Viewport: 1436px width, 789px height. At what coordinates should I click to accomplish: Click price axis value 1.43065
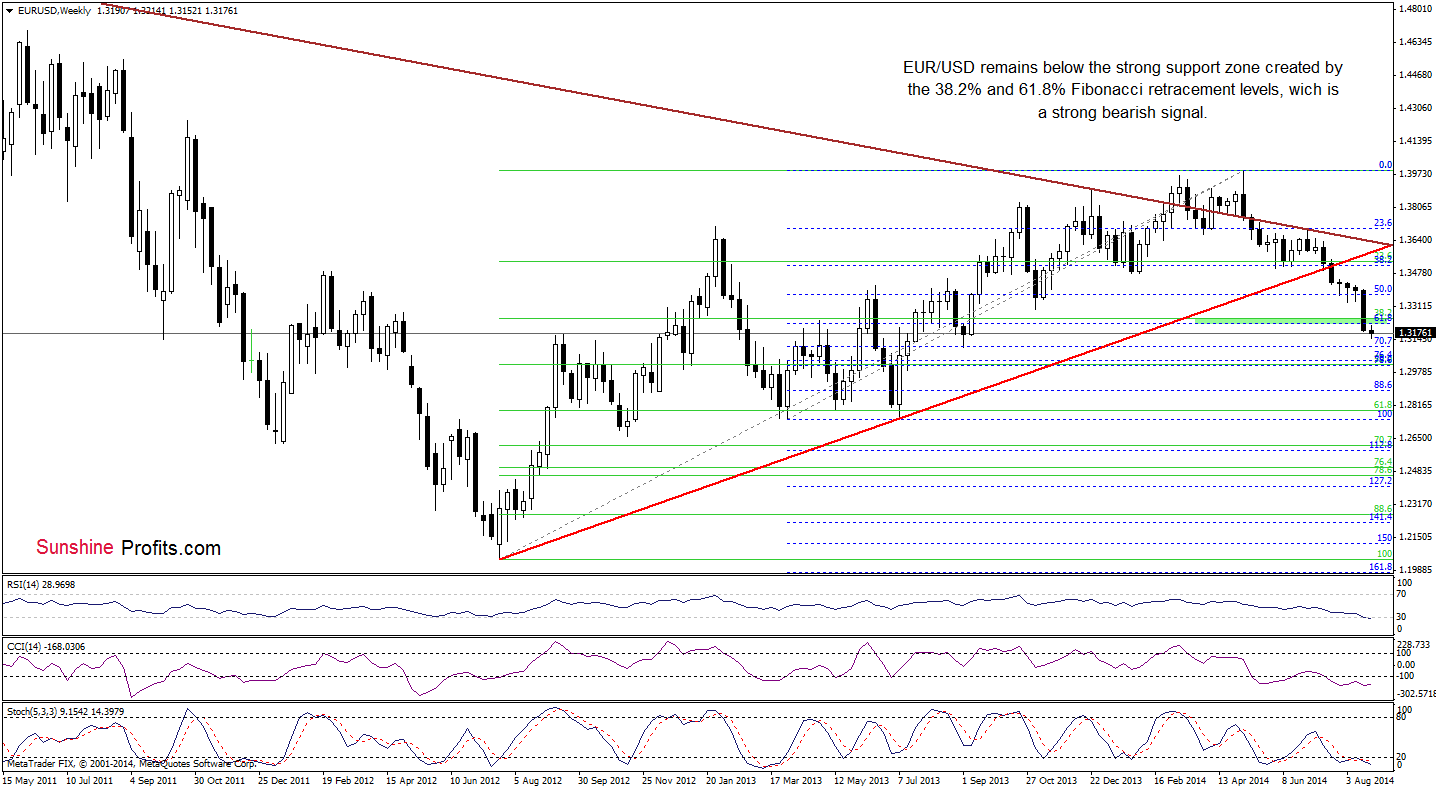(1416, 108)
